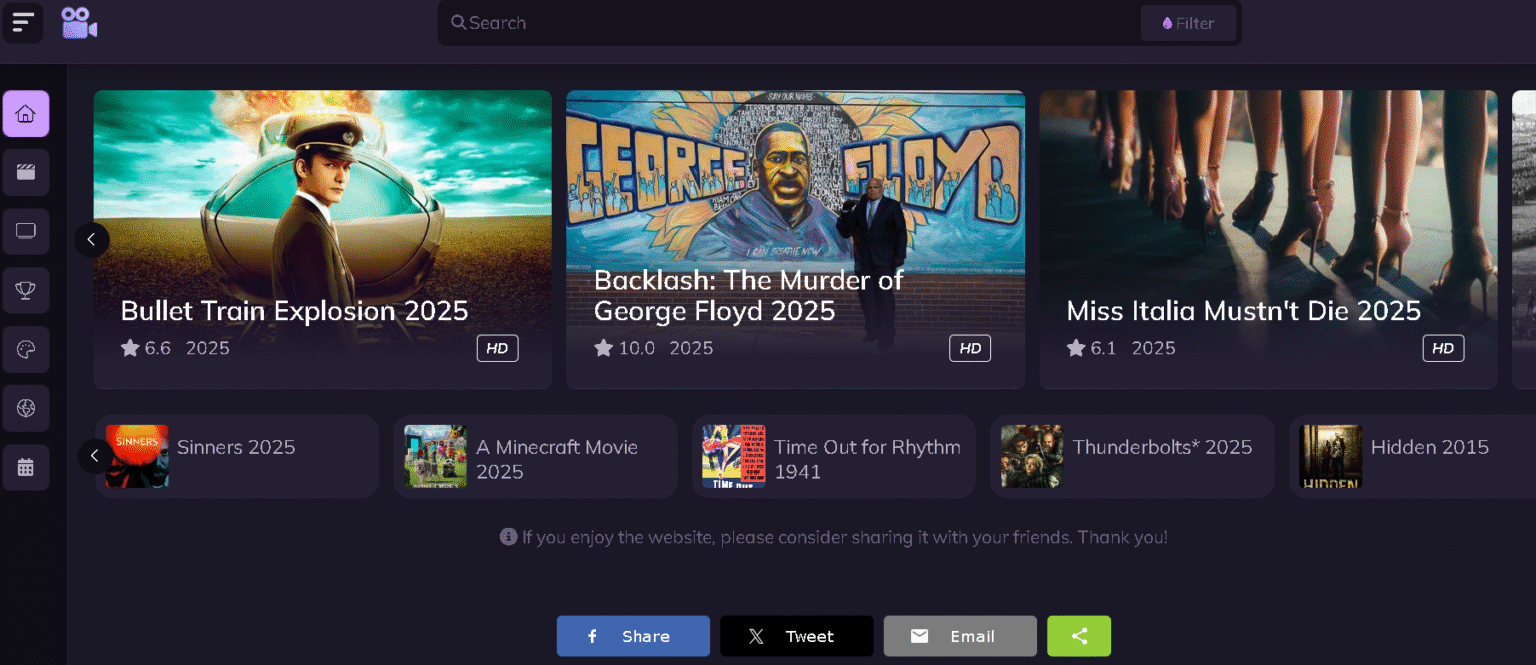Open Miss Italia Mustn't Die 2025
The width and height of the screenshot is (1536, 665).
tap(1267, 239)
